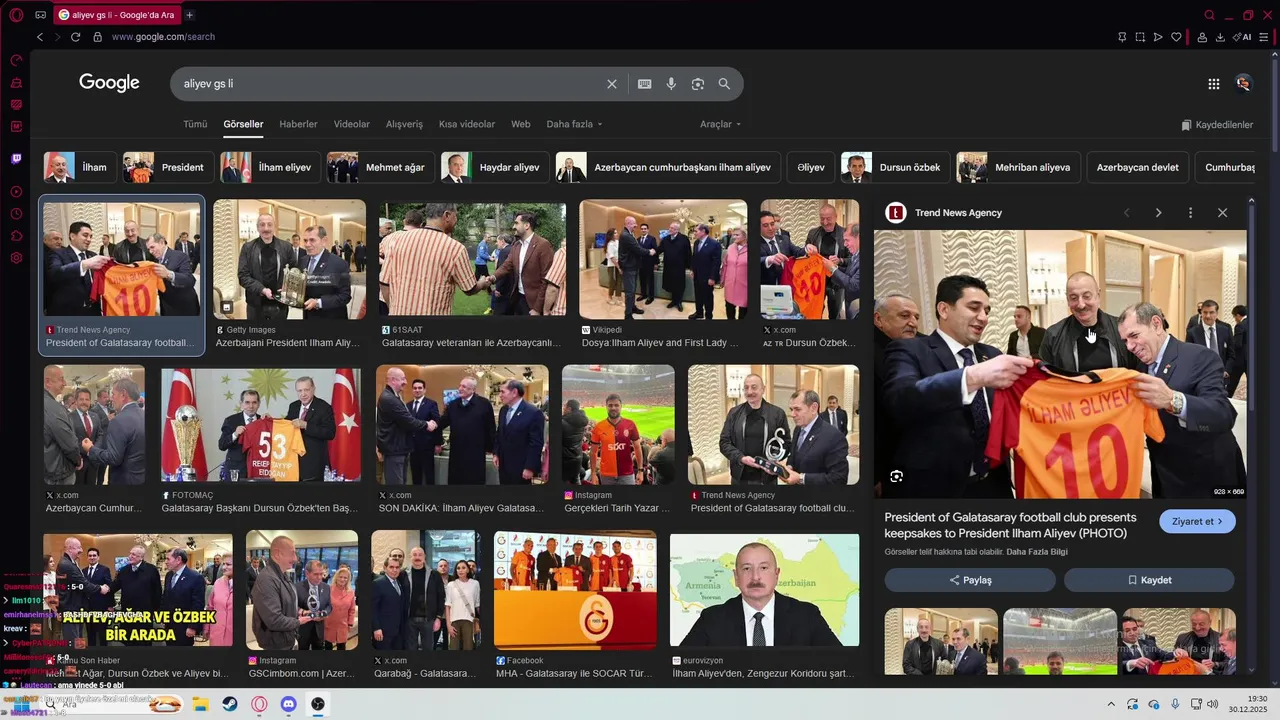This screenshot has height=720, width=1280.
Task: Click the search text input field
Action: tap(390, 84)
